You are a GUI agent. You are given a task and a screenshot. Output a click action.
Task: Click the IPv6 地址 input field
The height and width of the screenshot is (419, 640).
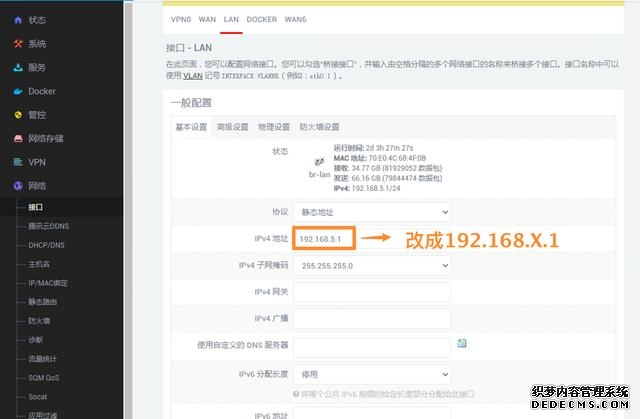(372, 413)
